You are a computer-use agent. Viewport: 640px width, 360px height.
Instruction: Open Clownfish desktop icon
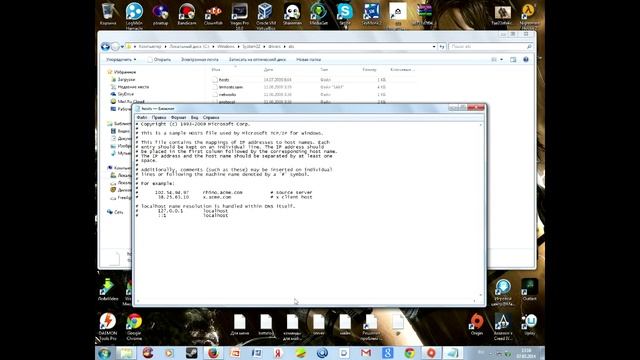click(213, 14)
